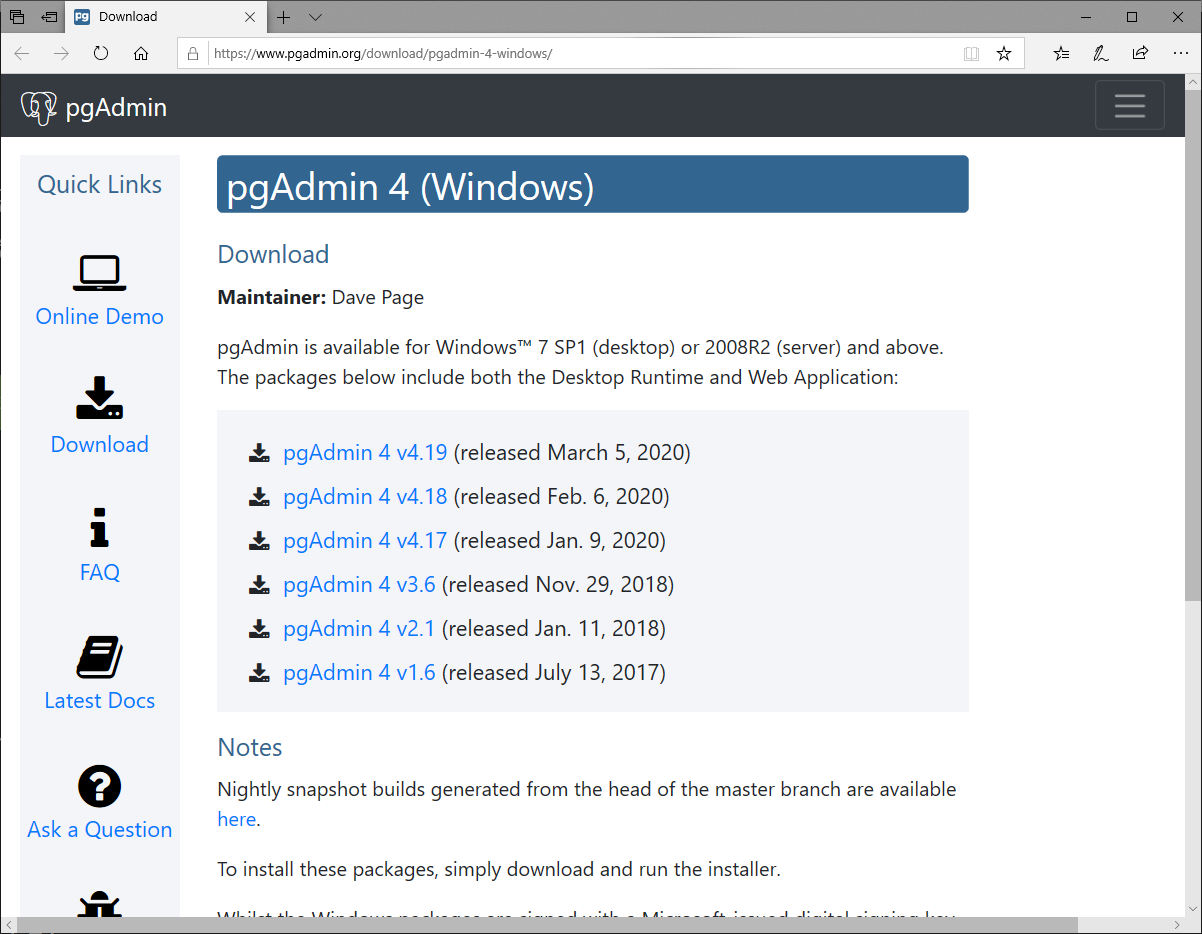Click the pgAdmin brand name in header
Viewport: 1202px width, 934px height.
[x=116, y=108]
